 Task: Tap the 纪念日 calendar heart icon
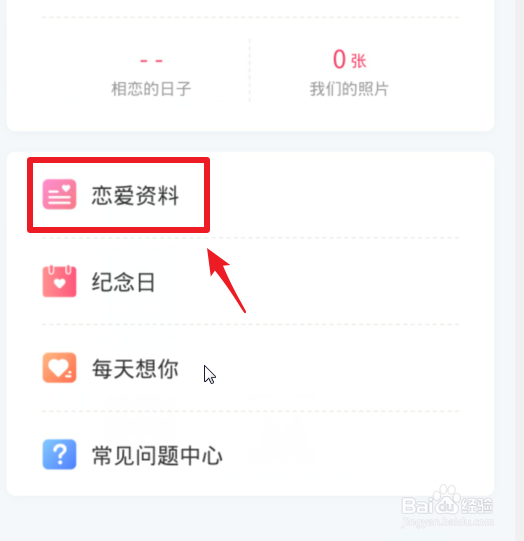(x=59, y=281)
